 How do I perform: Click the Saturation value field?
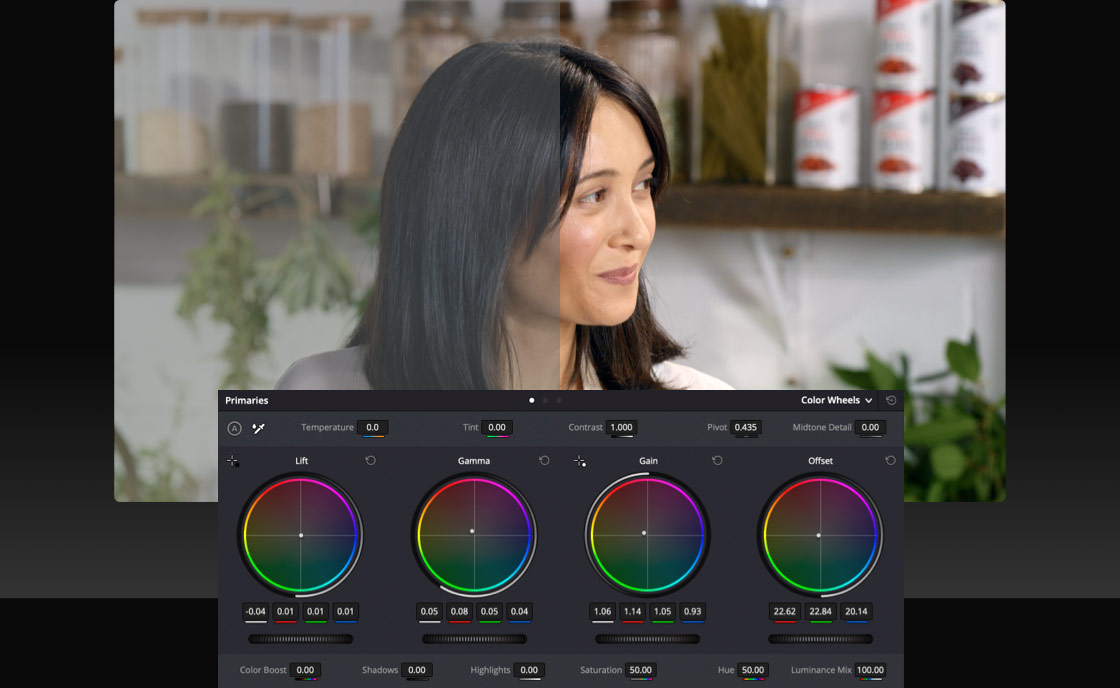(x=641, y=670)
